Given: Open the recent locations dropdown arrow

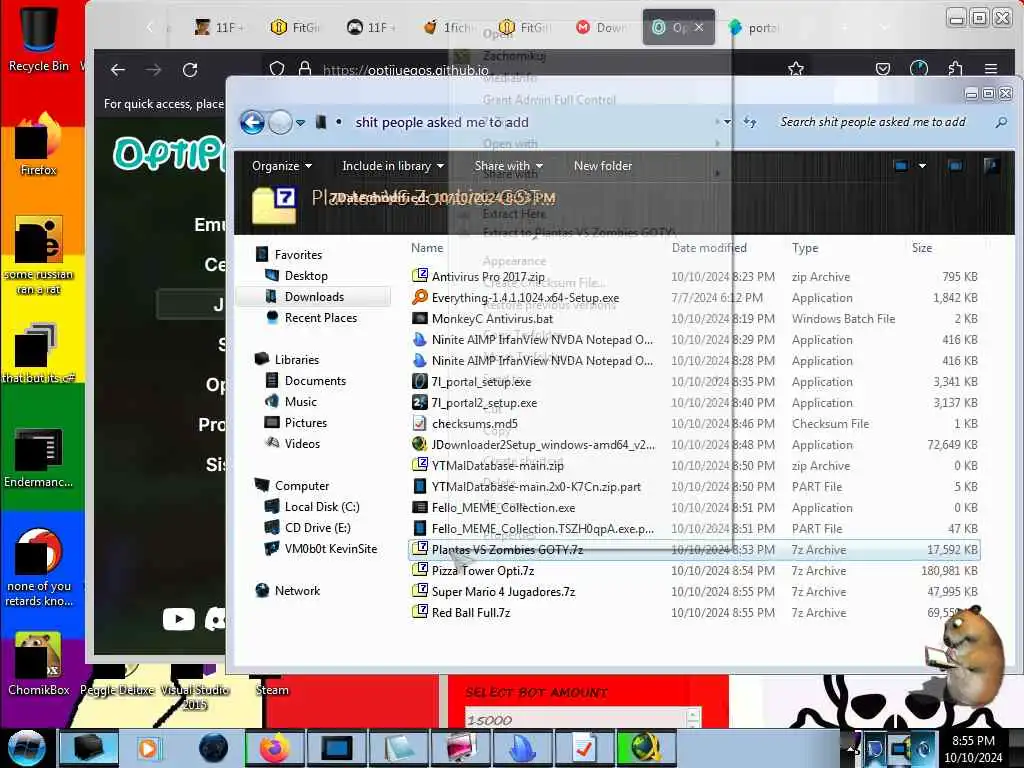Looking at the screenshot, I should click(x=300, y=122).
